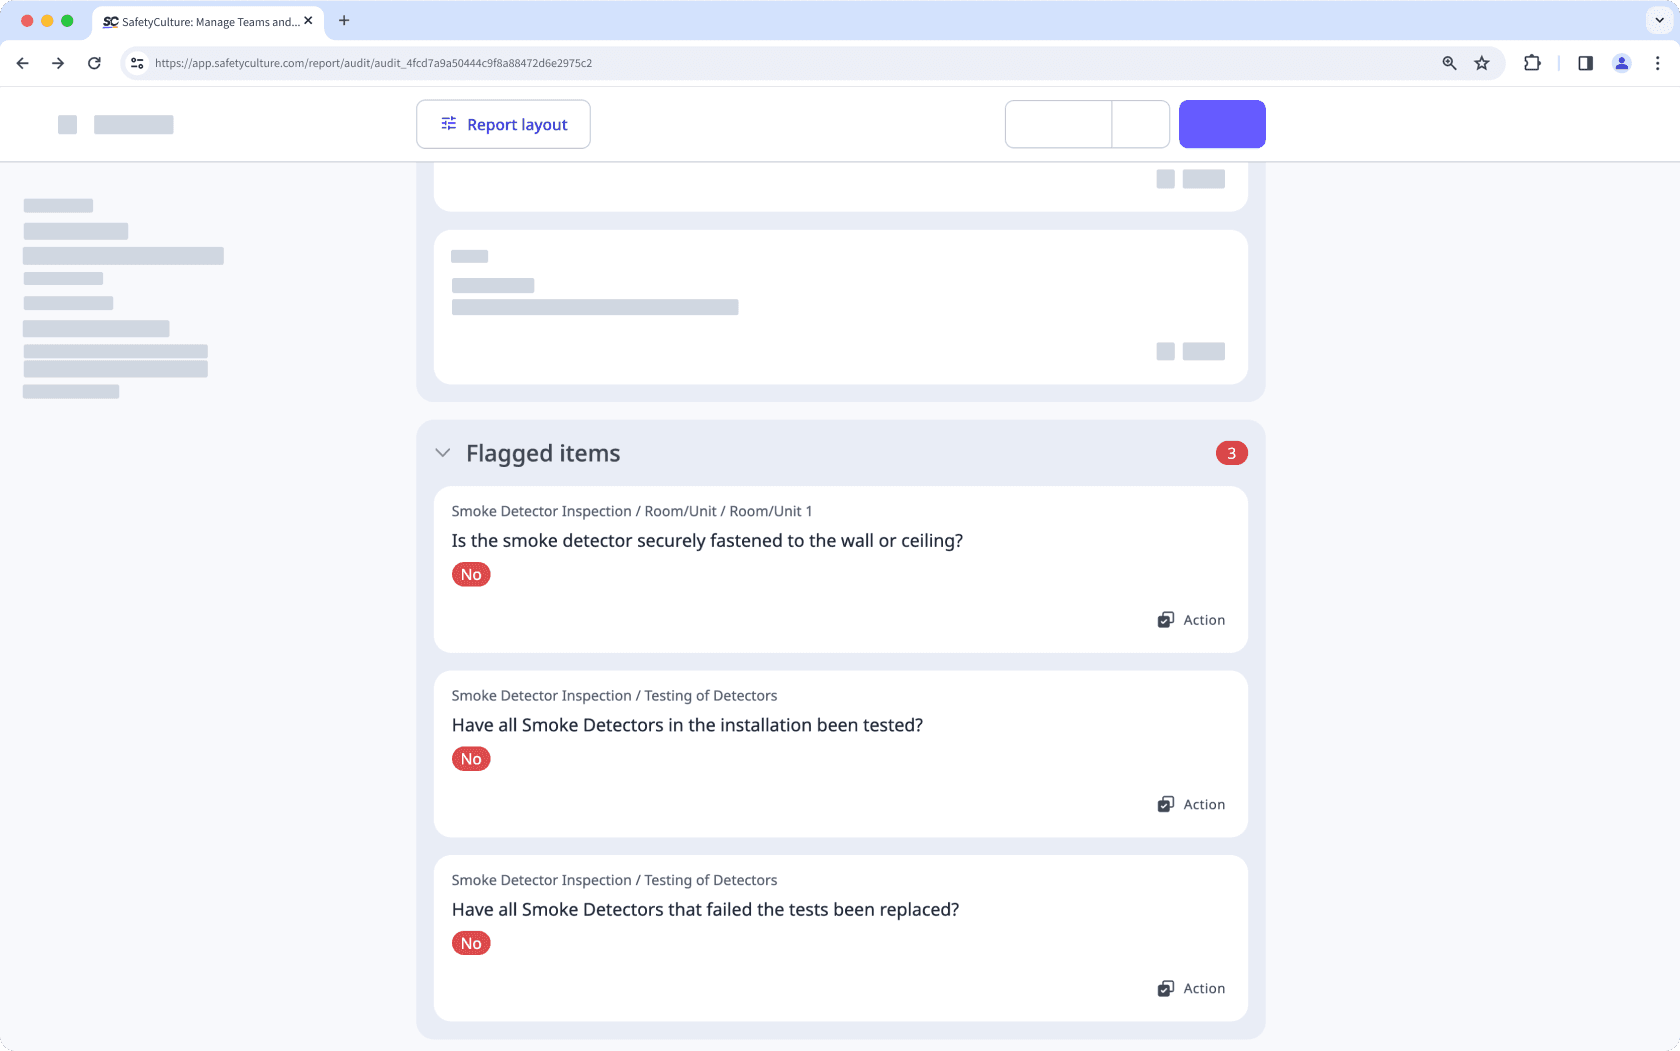Viewport: 1680px width, 1051px height.
Task: Reload the current page
Action: pyautogui.click(x=94, y=63)
